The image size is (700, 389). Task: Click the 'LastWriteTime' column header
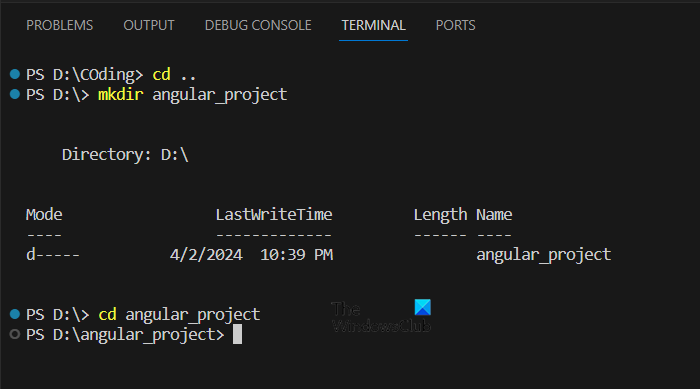click(x=274, y=214)
